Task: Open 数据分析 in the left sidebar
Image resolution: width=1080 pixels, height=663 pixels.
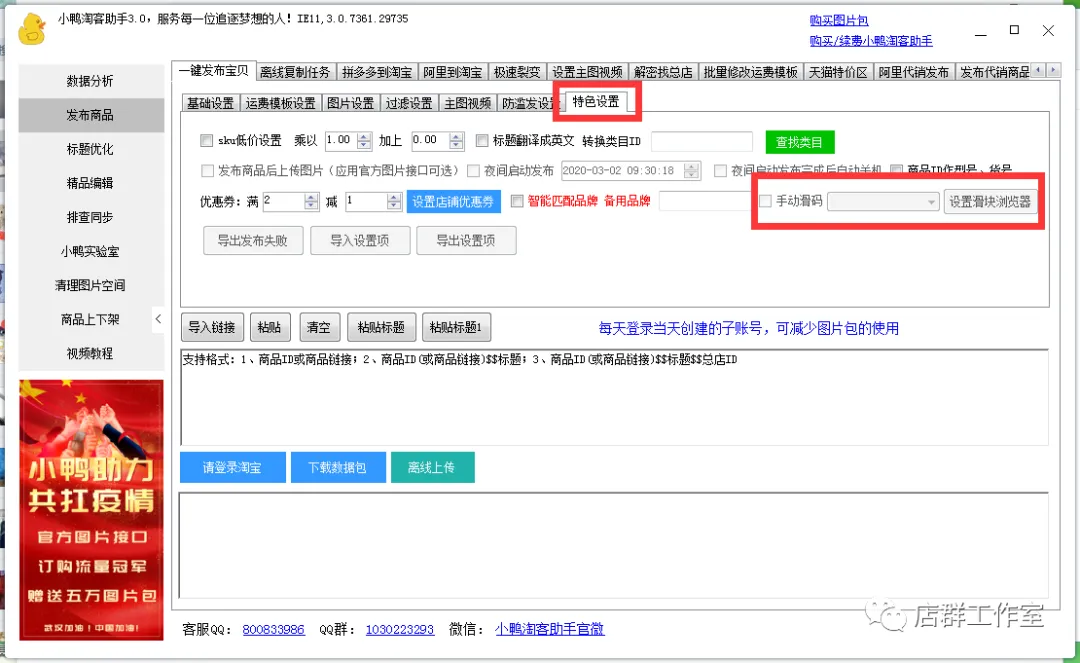Action: [90, 80]
